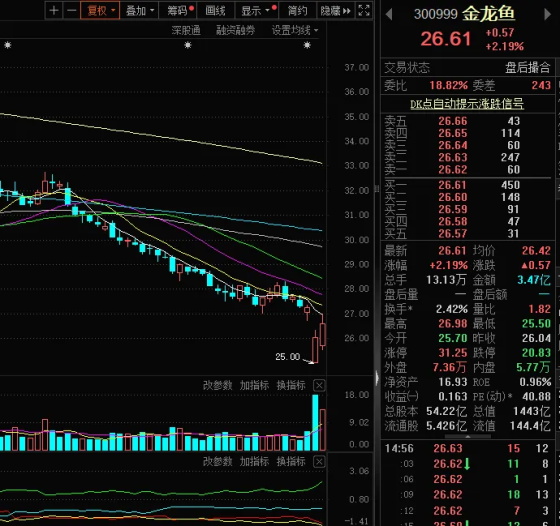Close the volume indicator panel
The image size is (560, 526).
point(319,385)
